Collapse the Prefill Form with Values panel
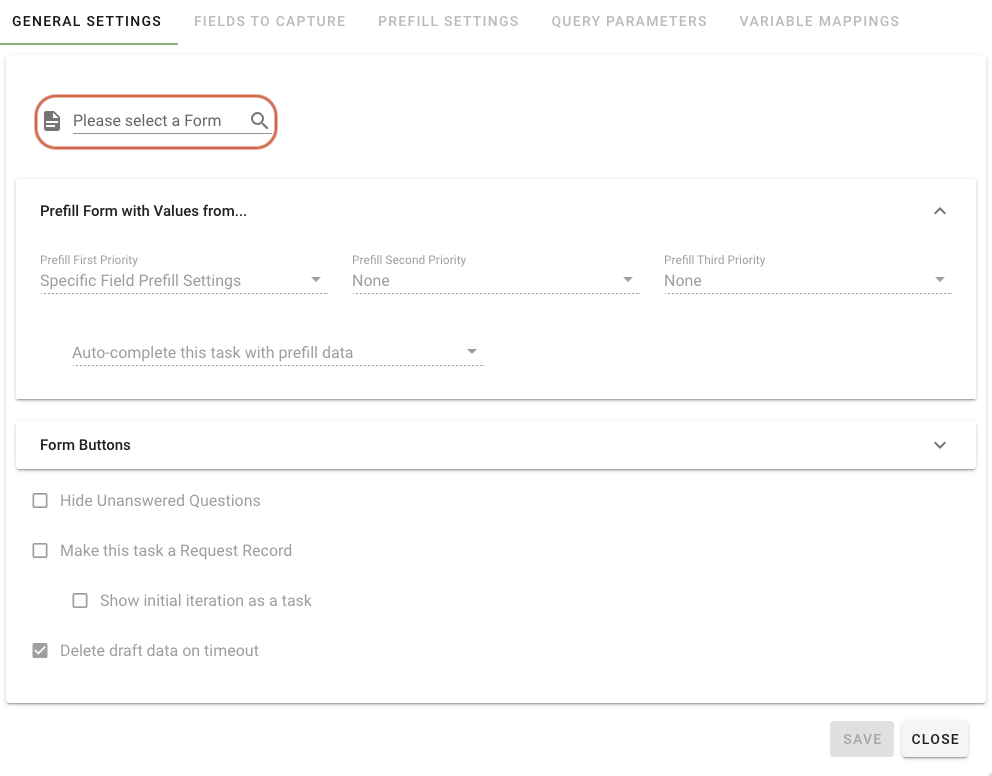The height and width of the screenshot is (776, 992). pos(939,211)
